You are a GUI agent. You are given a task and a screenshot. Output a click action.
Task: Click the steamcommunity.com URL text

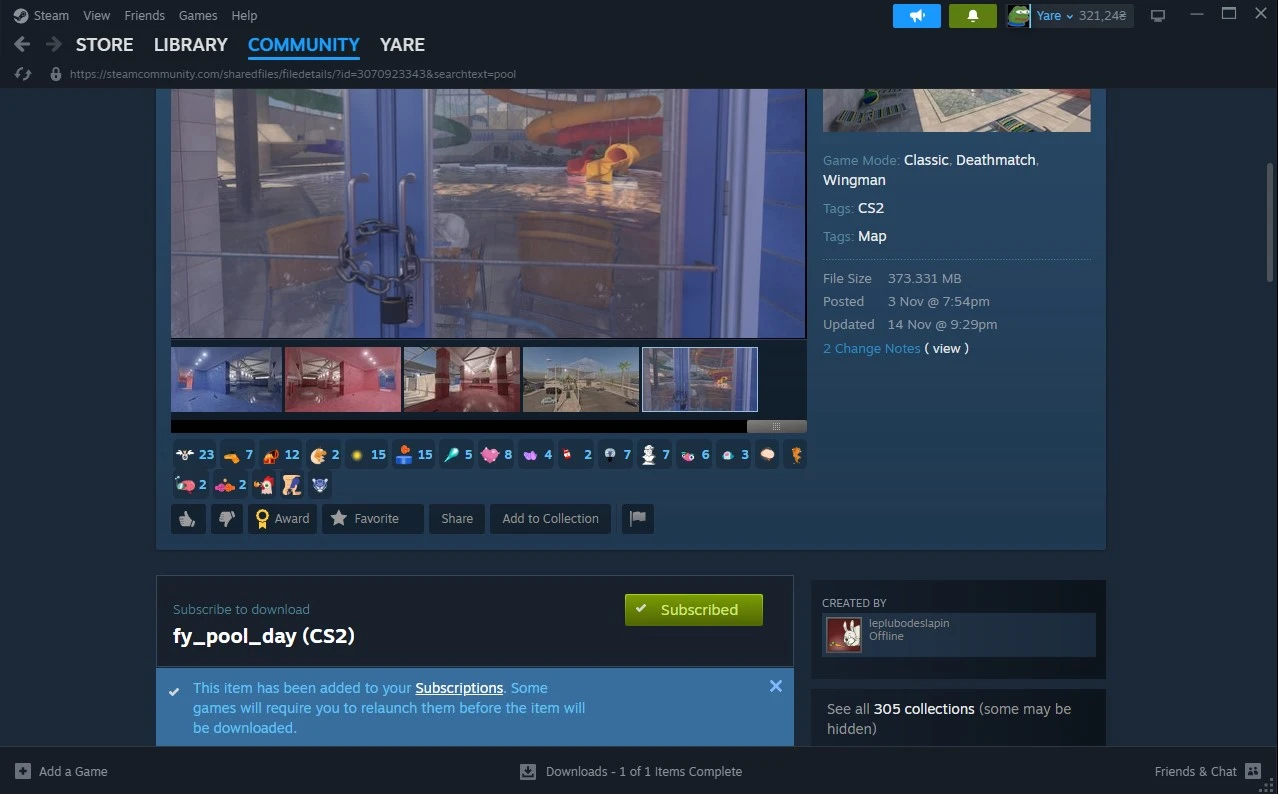[x=292, y=74]
